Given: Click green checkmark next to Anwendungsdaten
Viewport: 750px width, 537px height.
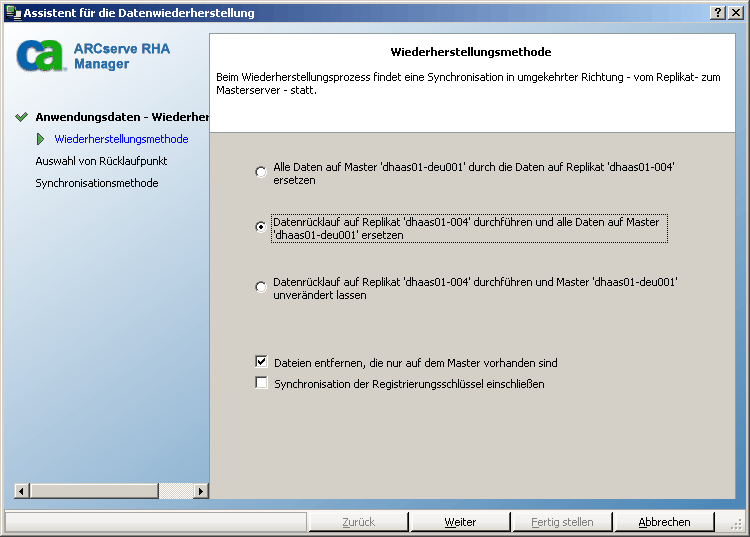Looking at the screenshot, I should [x=21, y=117].
